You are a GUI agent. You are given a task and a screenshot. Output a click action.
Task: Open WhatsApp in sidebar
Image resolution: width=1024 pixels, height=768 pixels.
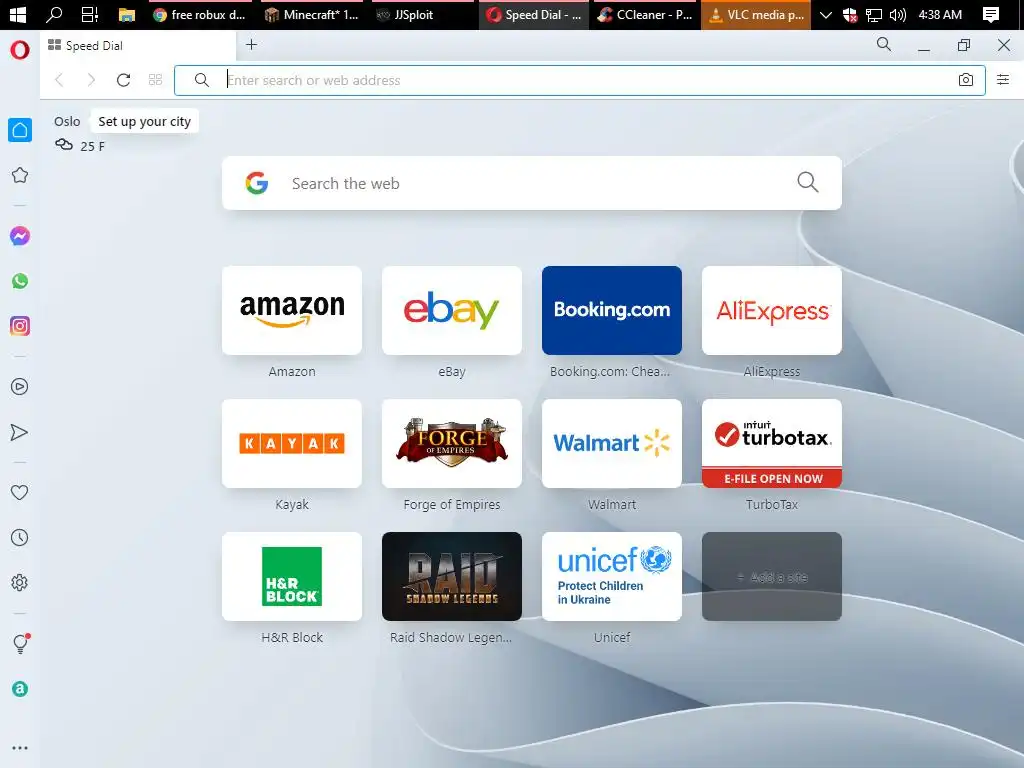point(20,281)
